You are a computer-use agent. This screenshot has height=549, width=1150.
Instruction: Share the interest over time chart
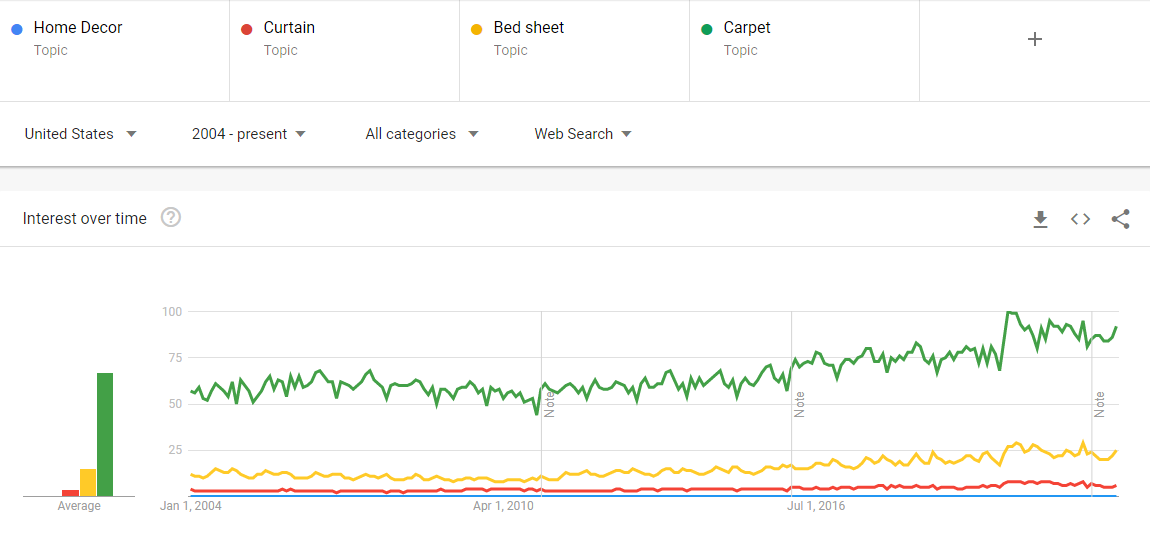[1120, 219]
